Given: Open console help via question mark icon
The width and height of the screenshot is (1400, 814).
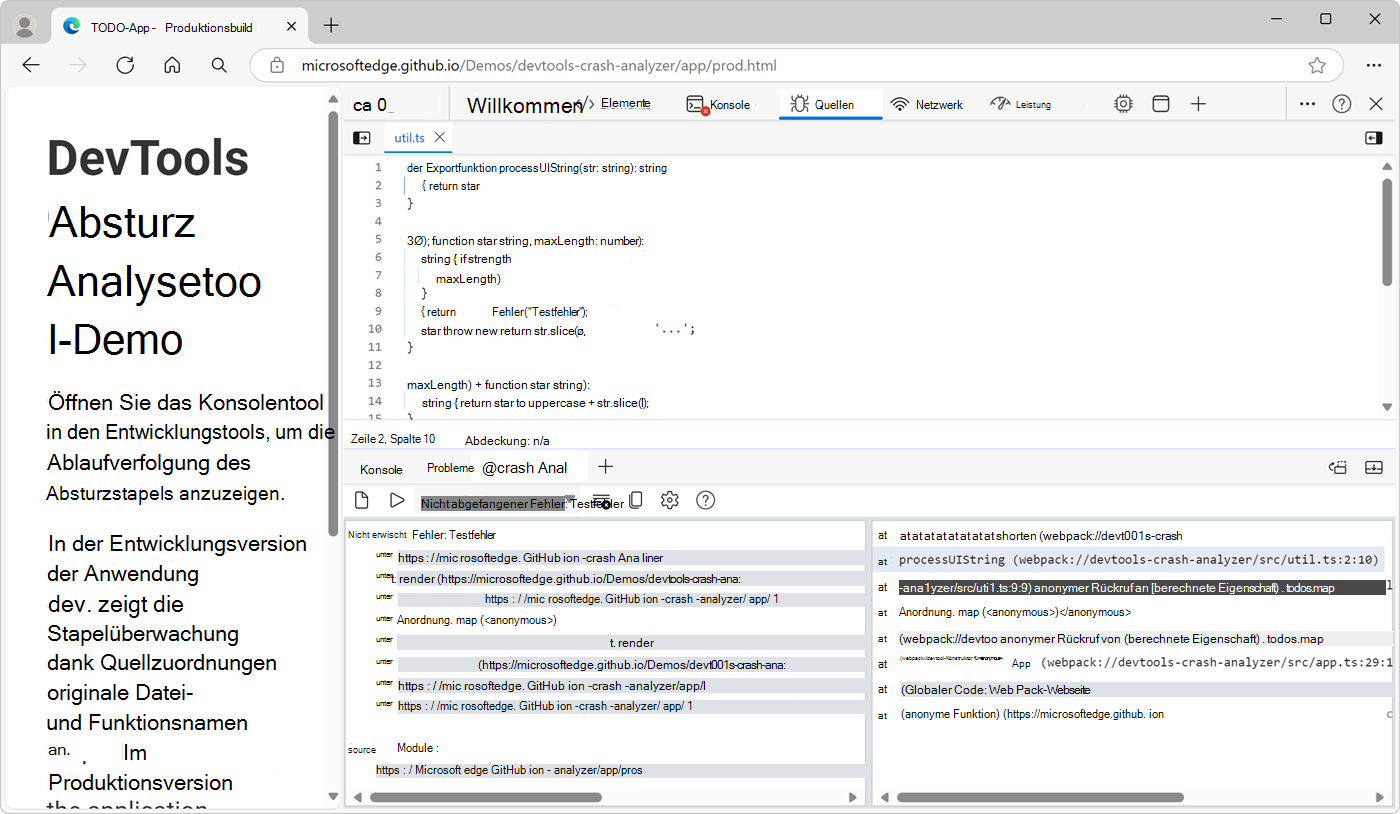Looking at the screenshot, I should click(x=705, y=500).
